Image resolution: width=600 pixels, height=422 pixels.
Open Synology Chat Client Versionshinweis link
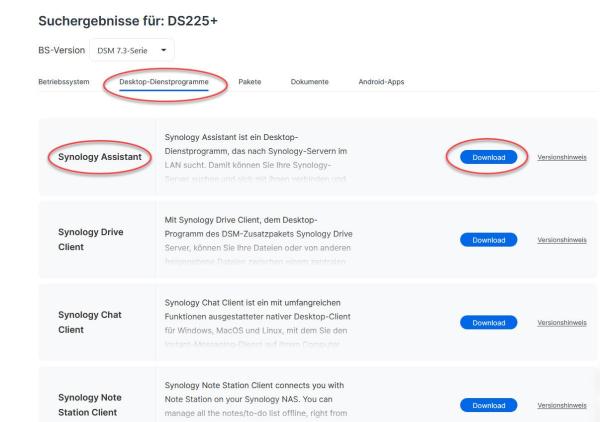point(562,322)
